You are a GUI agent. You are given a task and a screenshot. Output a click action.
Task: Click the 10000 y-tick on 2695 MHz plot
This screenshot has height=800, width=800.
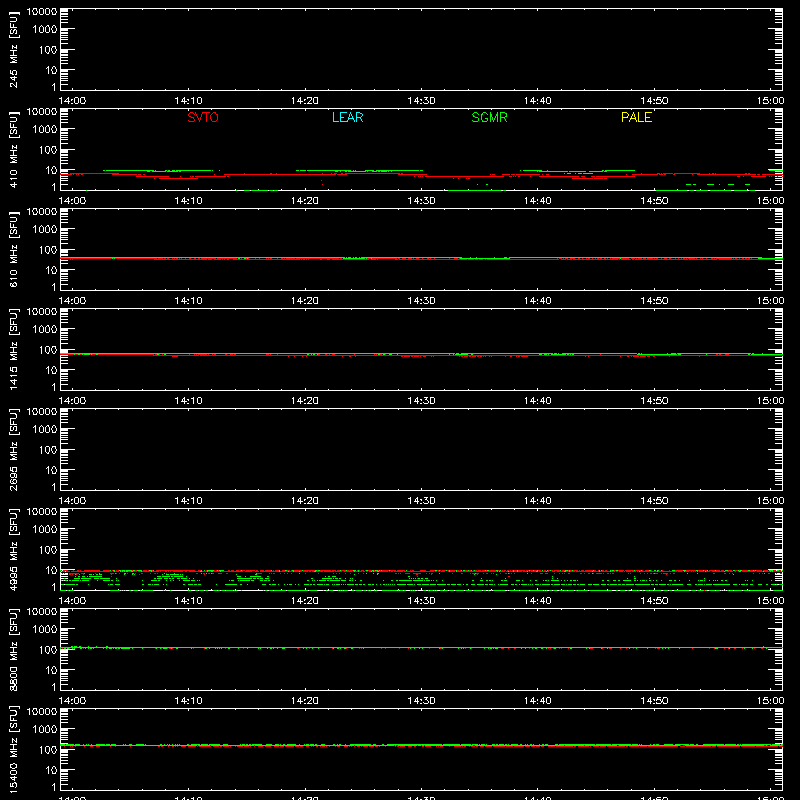[x=42, y=412]
